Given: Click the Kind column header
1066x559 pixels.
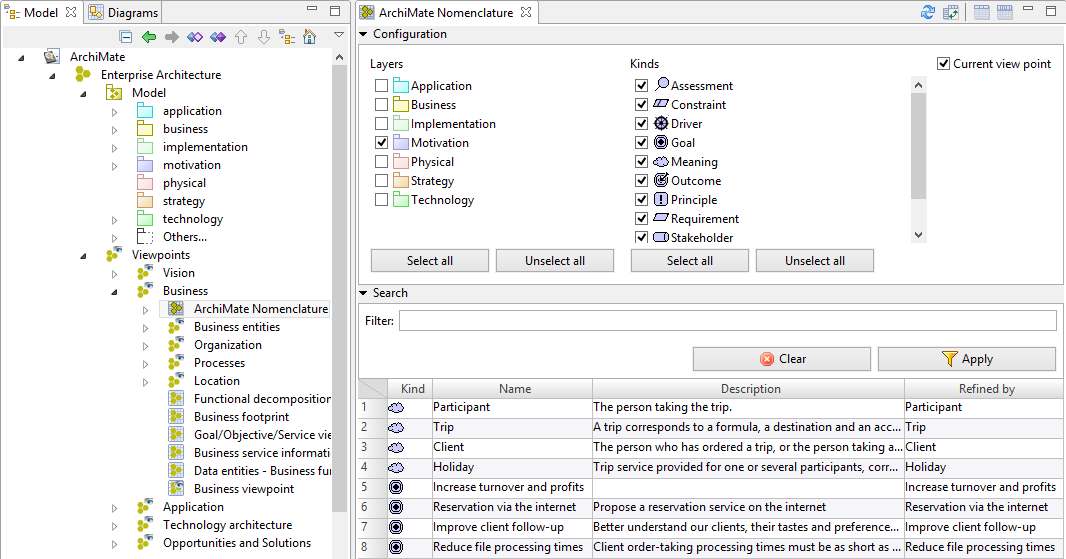Looking at the screenshot, I should [412, 389].
